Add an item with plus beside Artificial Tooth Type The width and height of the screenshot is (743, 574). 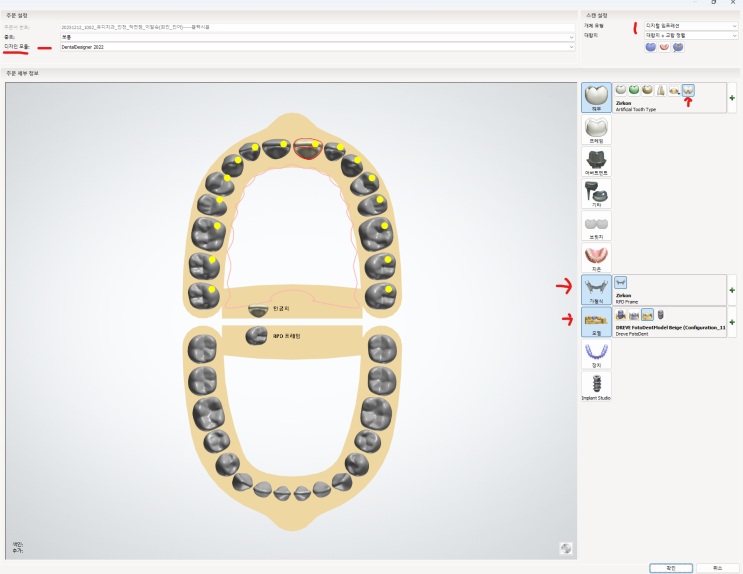[732, 98]
